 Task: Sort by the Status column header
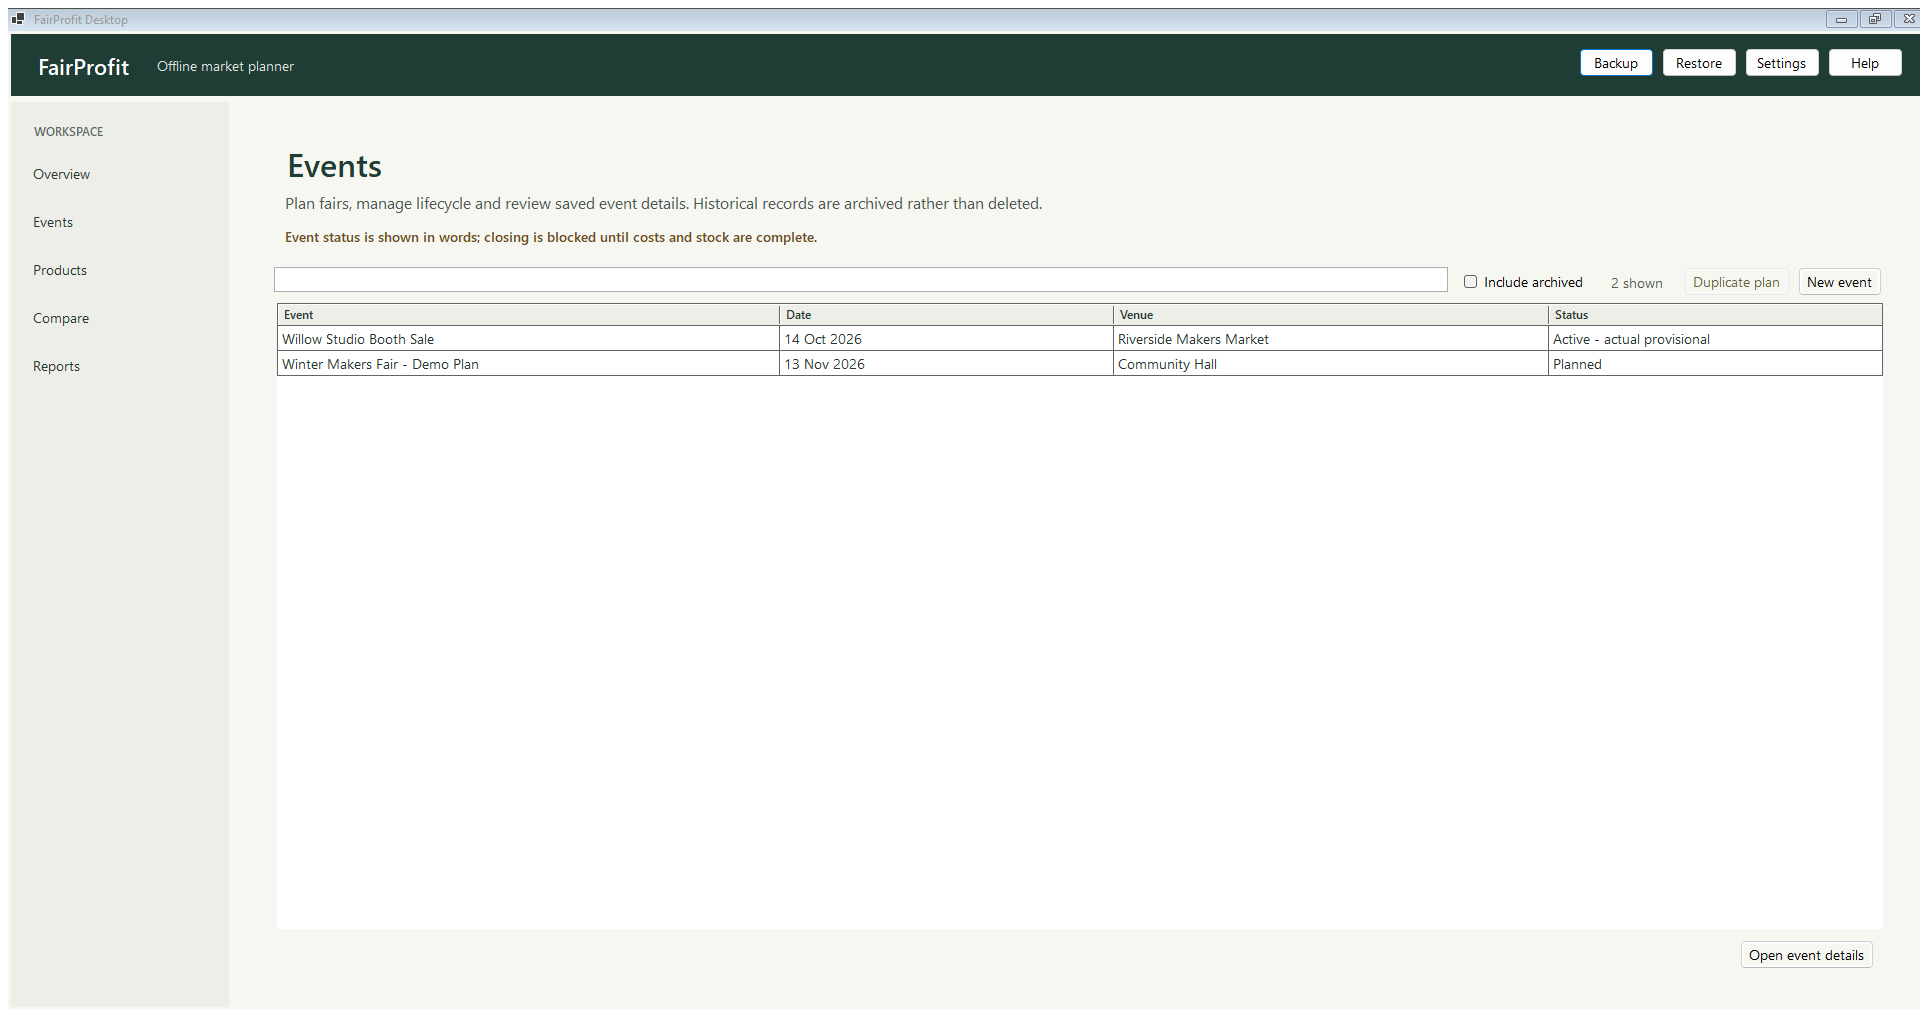point(1715,315)
